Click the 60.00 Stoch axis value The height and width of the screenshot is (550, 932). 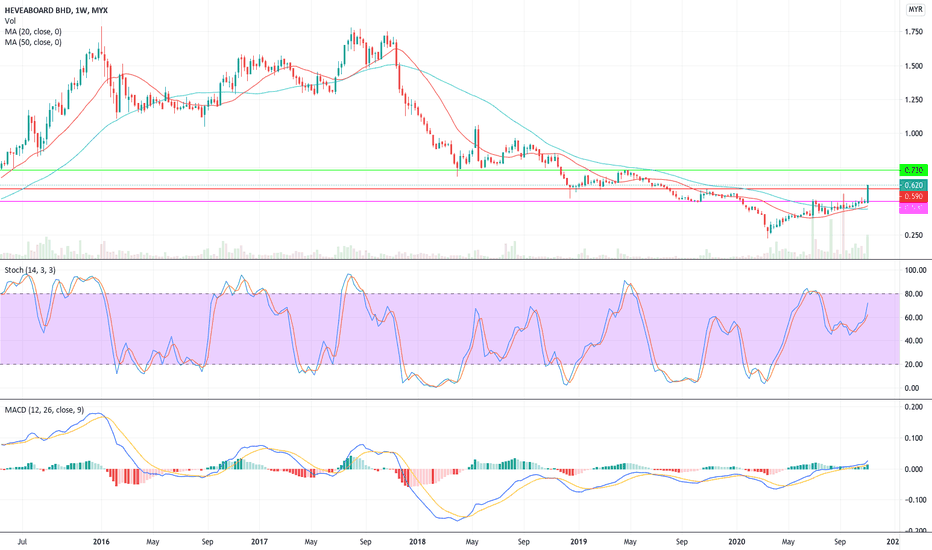click(x=914, y=318)
